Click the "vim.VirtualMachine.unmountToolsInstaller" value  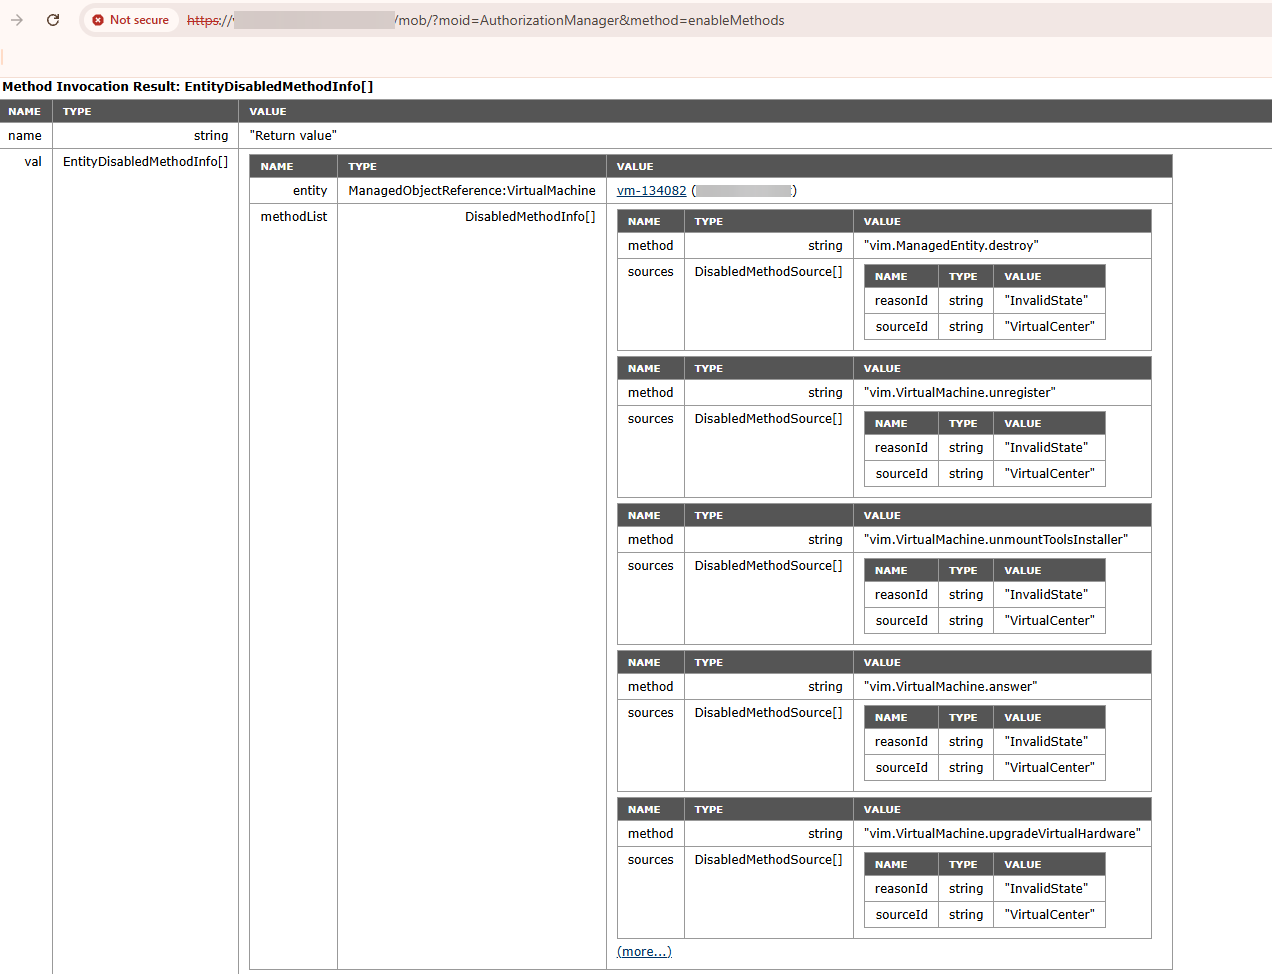[x=995, y=540]
